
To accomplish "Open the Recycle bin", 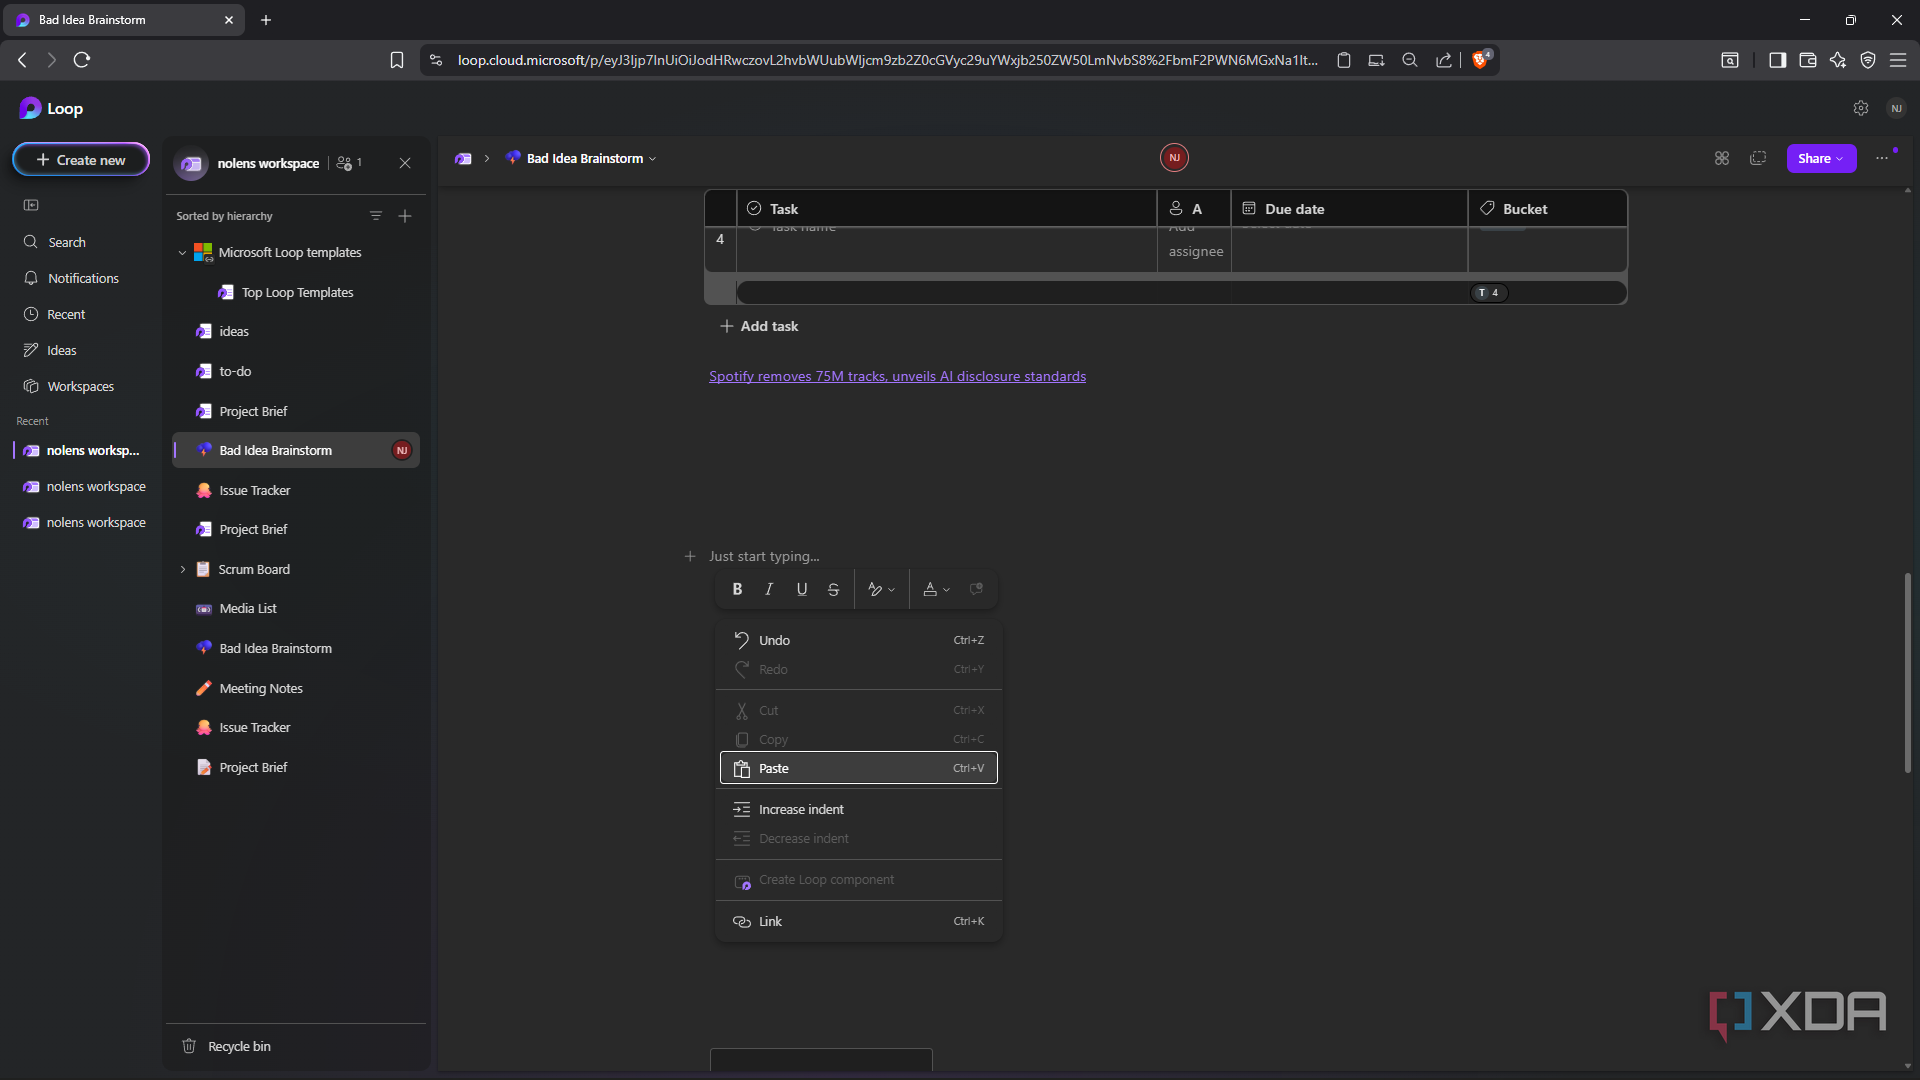I will pos(226,1046).
